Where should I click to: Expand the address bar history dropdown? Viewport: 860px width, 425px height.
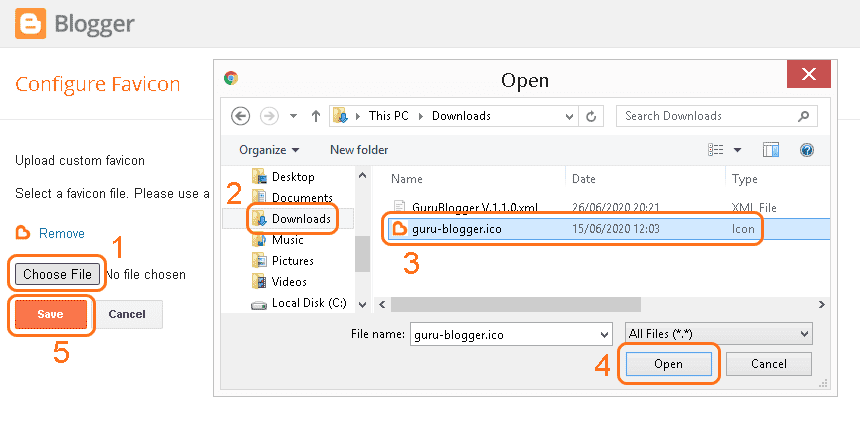coord(569,116)
